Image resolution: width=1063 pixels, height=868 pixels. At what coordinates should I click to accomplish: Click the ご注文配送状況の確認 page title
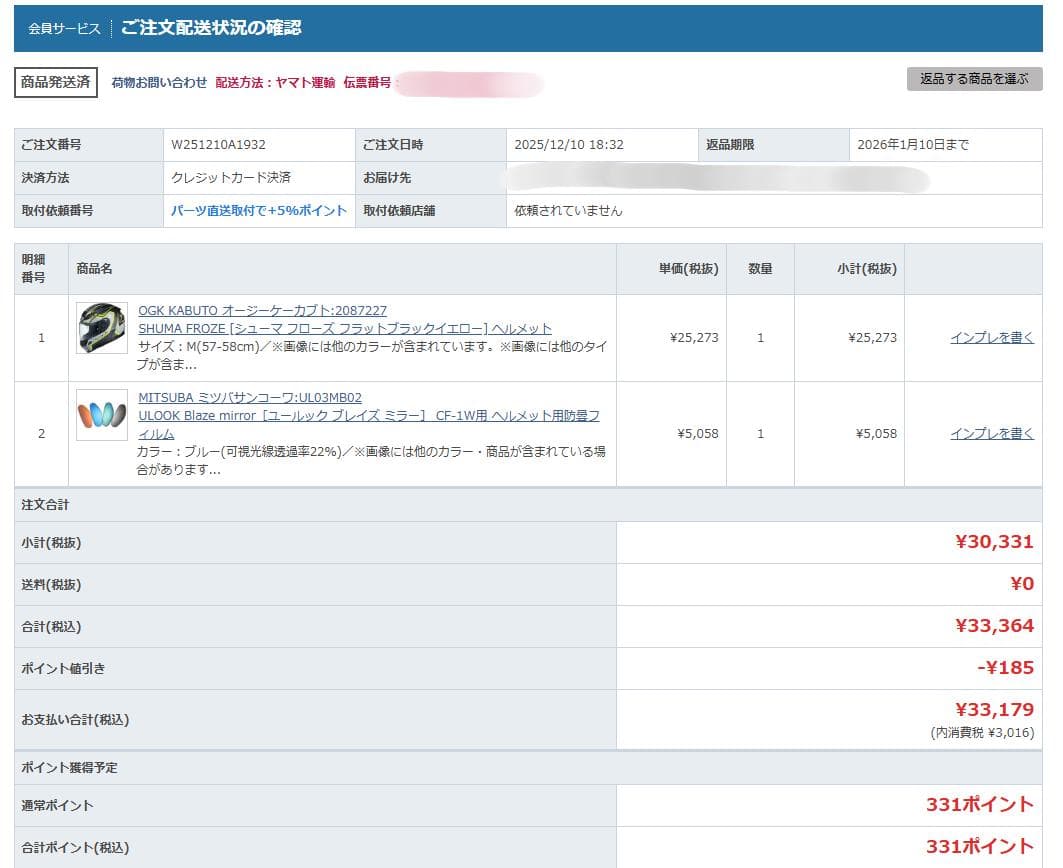point(211,28)
